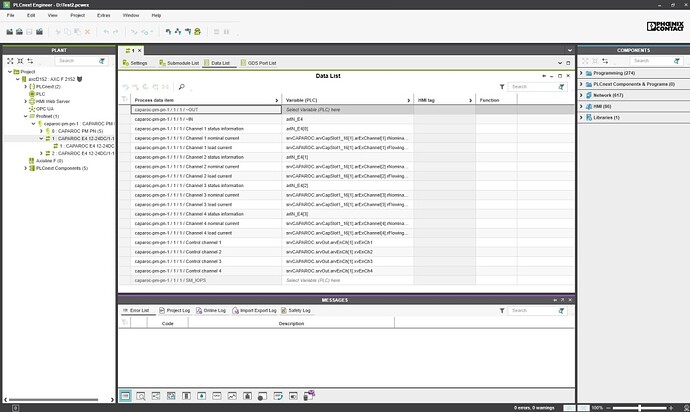
Task: Clear the PLANT search filter icon
Action: [x=102, y=61]
